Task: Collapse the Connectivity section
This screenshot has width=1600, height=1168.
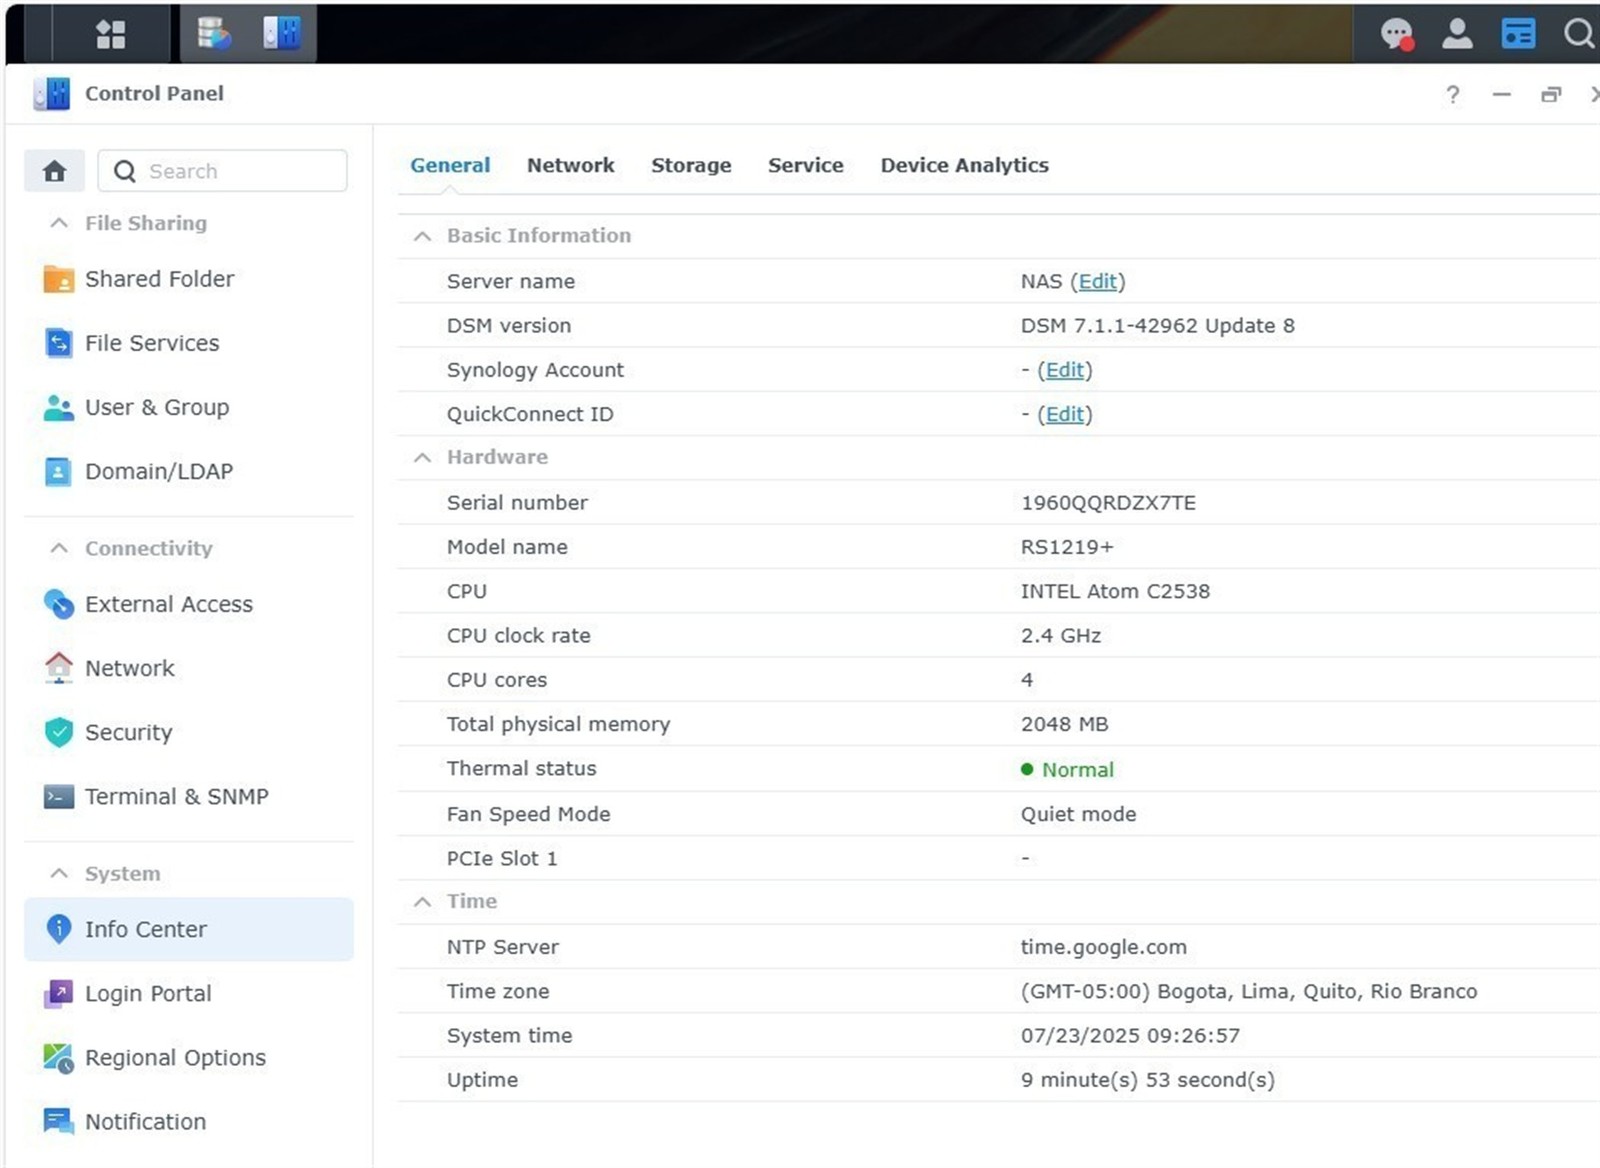Action: tap(59, 548)
